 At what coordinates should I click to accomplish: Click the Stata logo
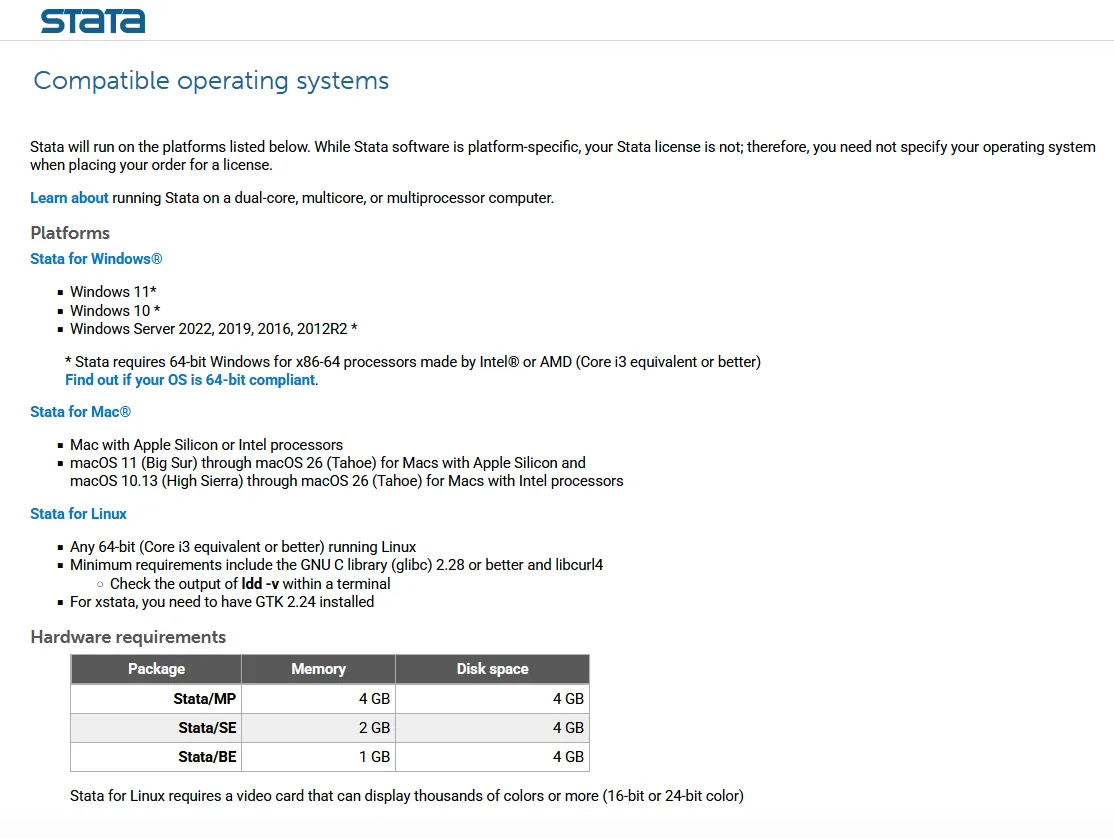93,21
